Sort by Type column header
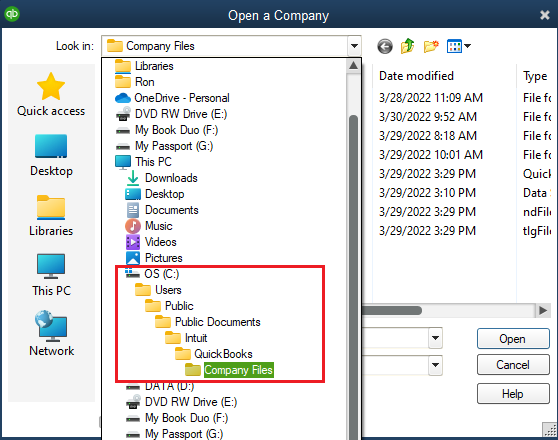 pyautogui.click(x=535, y=76)
